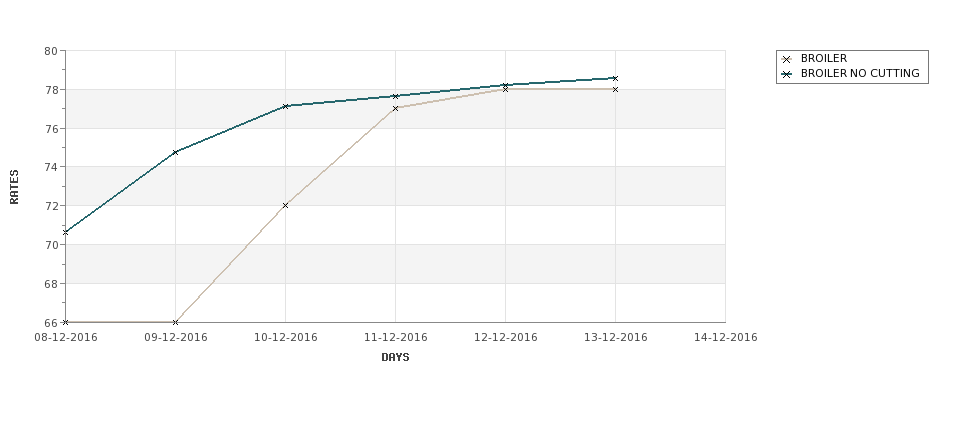Click the RATES axis title
Image resolution: width=975 pixels, height=429 pixels.
pos(14,187)
